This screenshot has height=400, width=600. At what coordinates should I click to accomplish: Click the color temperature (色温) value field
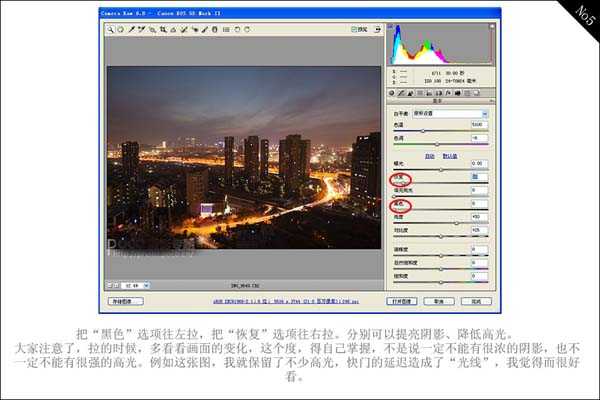coord(478,124)
